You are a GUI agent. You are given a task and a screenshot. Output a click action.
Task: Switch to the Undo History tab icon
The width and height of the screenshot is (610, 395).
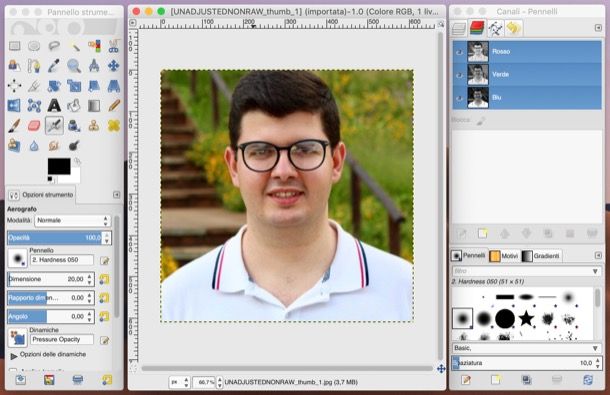pyautogui.click(x=514, y=28)
